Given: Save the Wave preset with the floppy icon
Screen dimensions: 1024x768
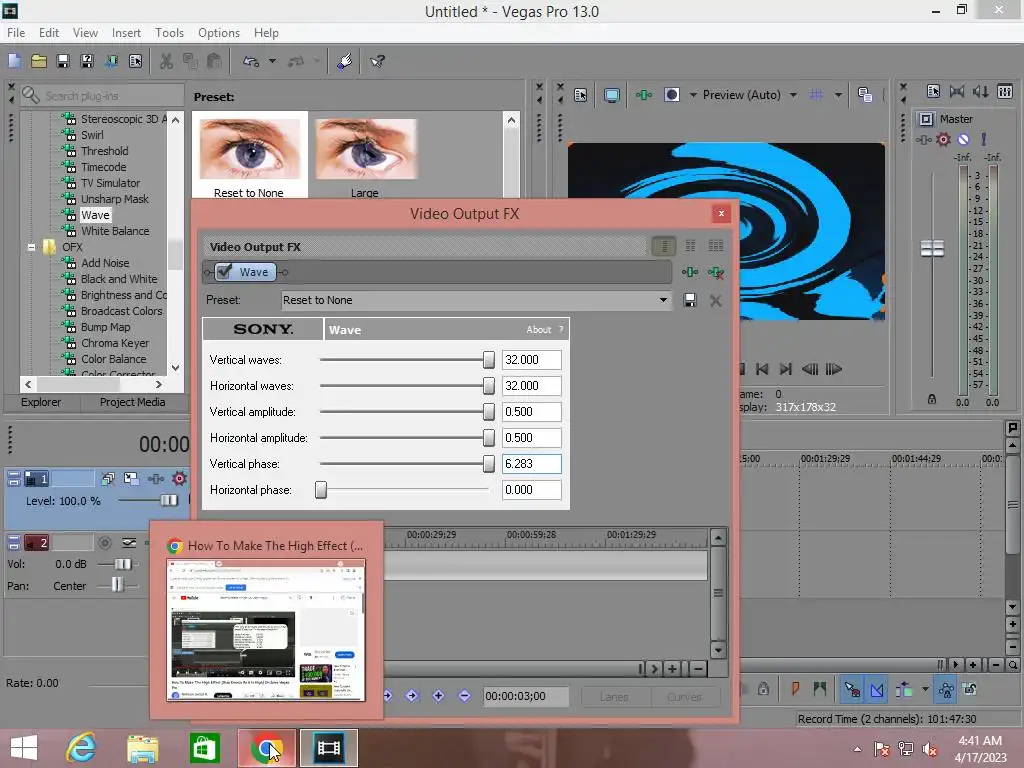Looking at the screenshot, I should click(x=690, y=300).
